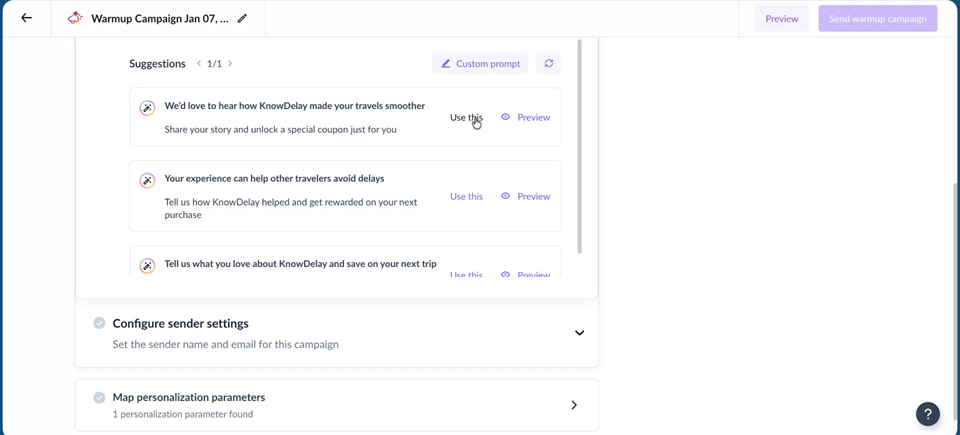Click the back arrow icon

(x=26, y=18)
